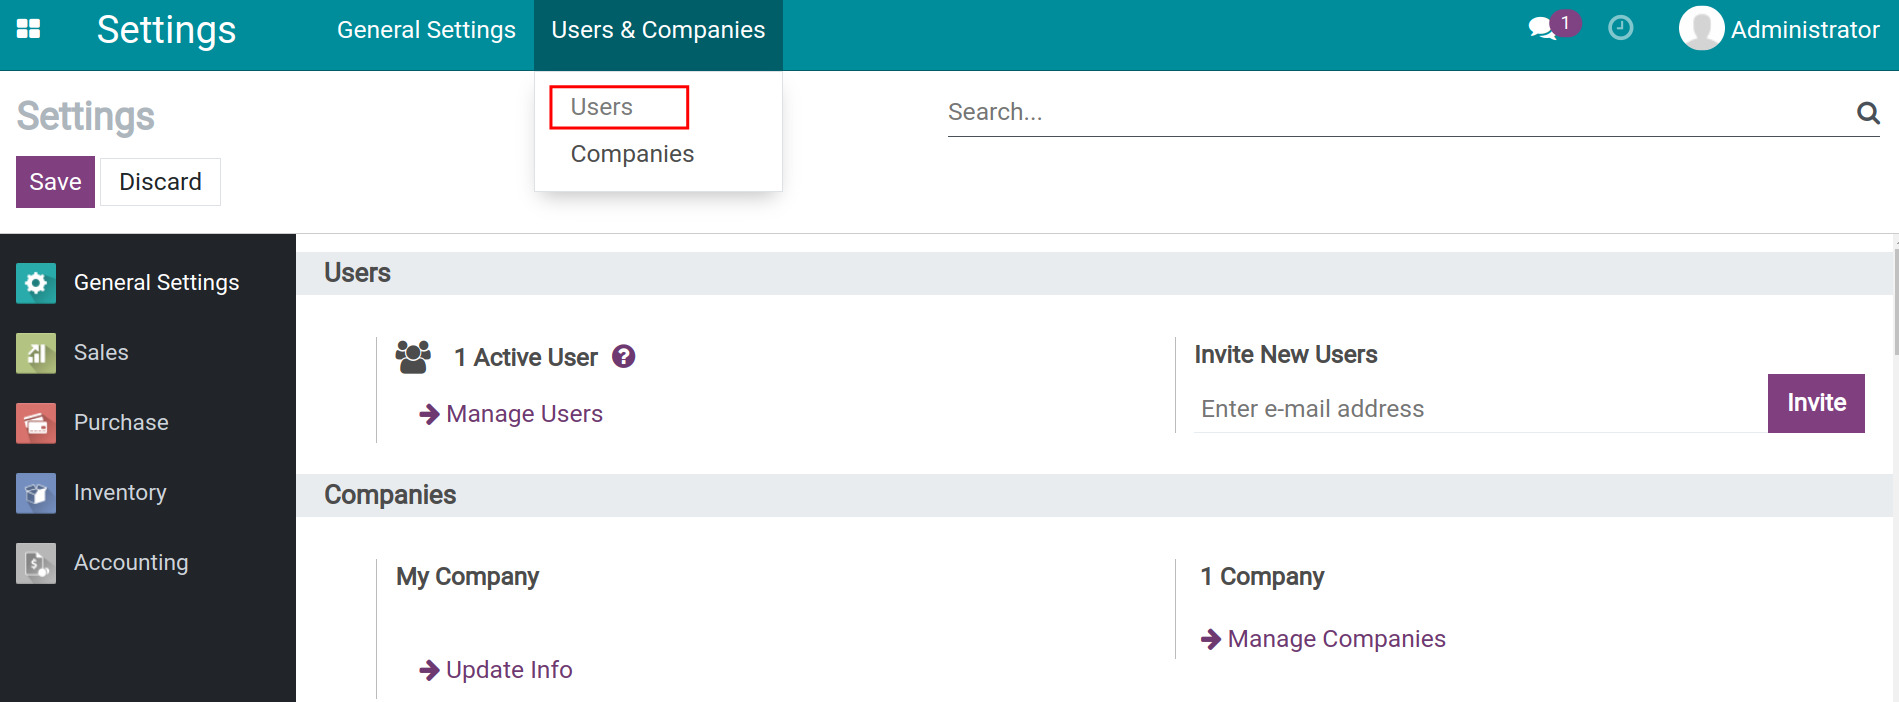Focus the Enter e-mail address field
The image size is (1899, 702).
point(1480,409)
